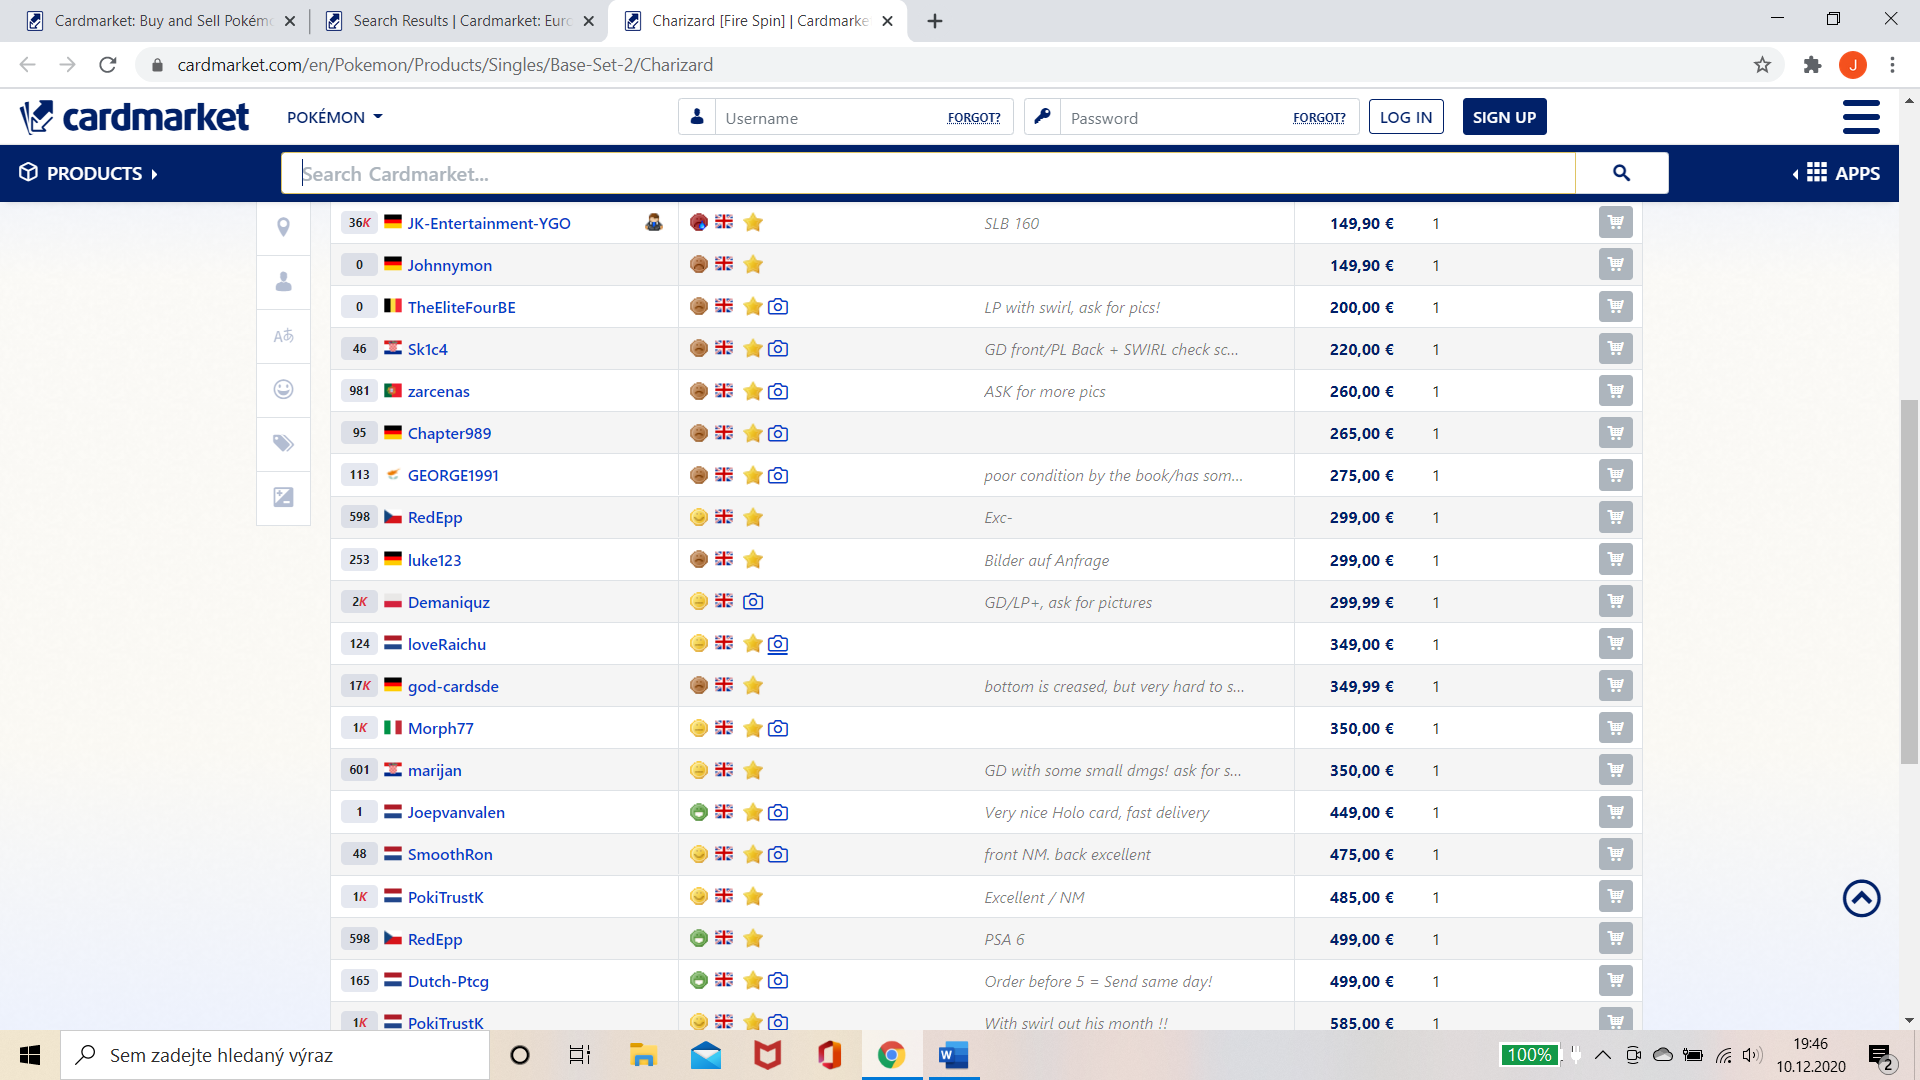This screenshot has width=1920, height=1080.
Task: Open the RedEpp seller link with PSA 6 comment
Action: [x=434, y=939]
